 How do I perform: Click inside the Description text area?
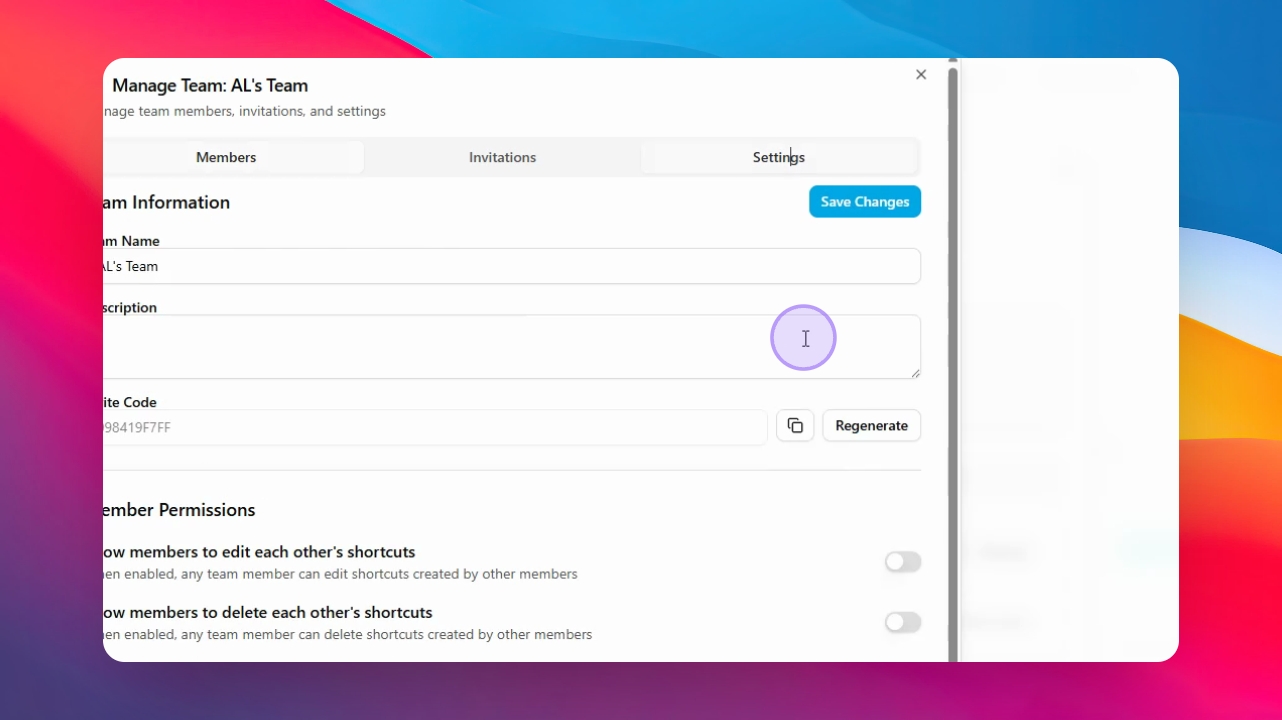click(x=511, y=347)
